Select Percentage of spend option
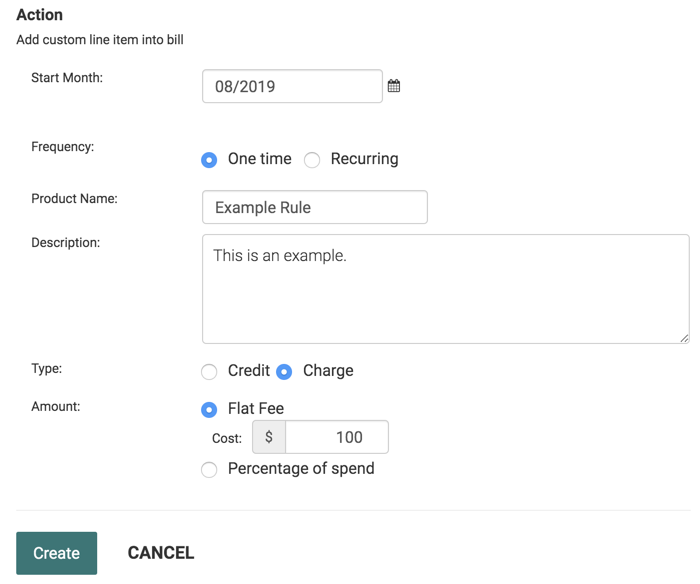The width and height of the screenshot is (700, 584). pos(209,470)
